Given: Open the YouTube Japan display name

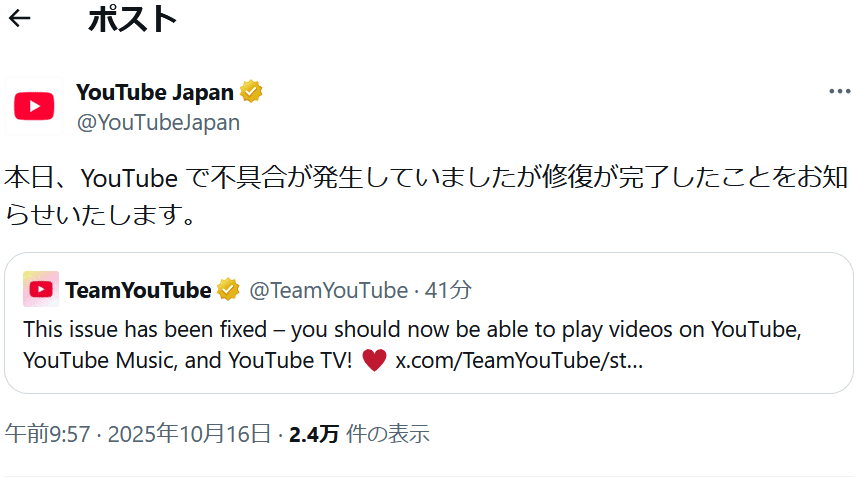Looking at the screenshot, I should (154, 93).
